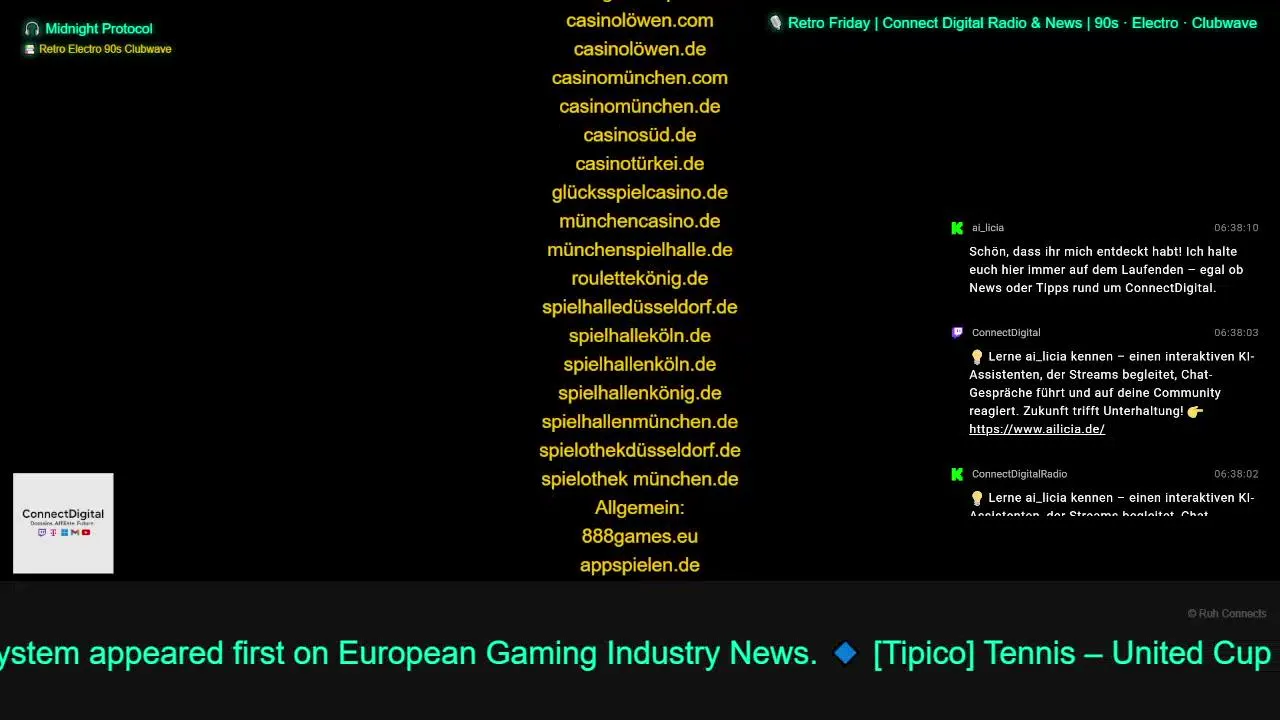Click the lightbulb emoji in ConnectDigital's message
The height and width of the screenshot is (720, 1280).
(977, 357)
